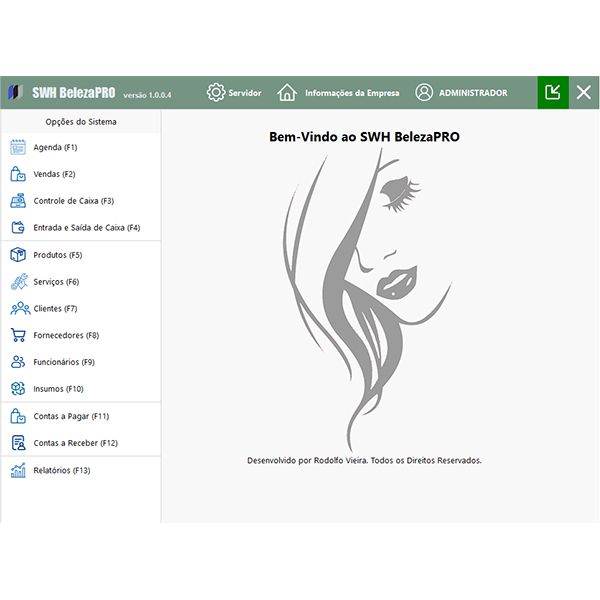Open Funcionários (F9) menu entry

click(x=63, y=362)
